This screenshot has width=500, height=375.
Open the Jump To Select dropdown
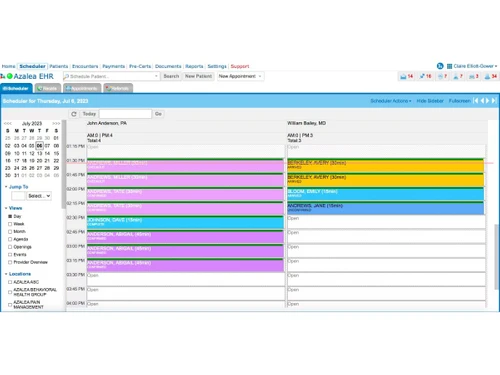pyautogui.click(x=39, y=196)
